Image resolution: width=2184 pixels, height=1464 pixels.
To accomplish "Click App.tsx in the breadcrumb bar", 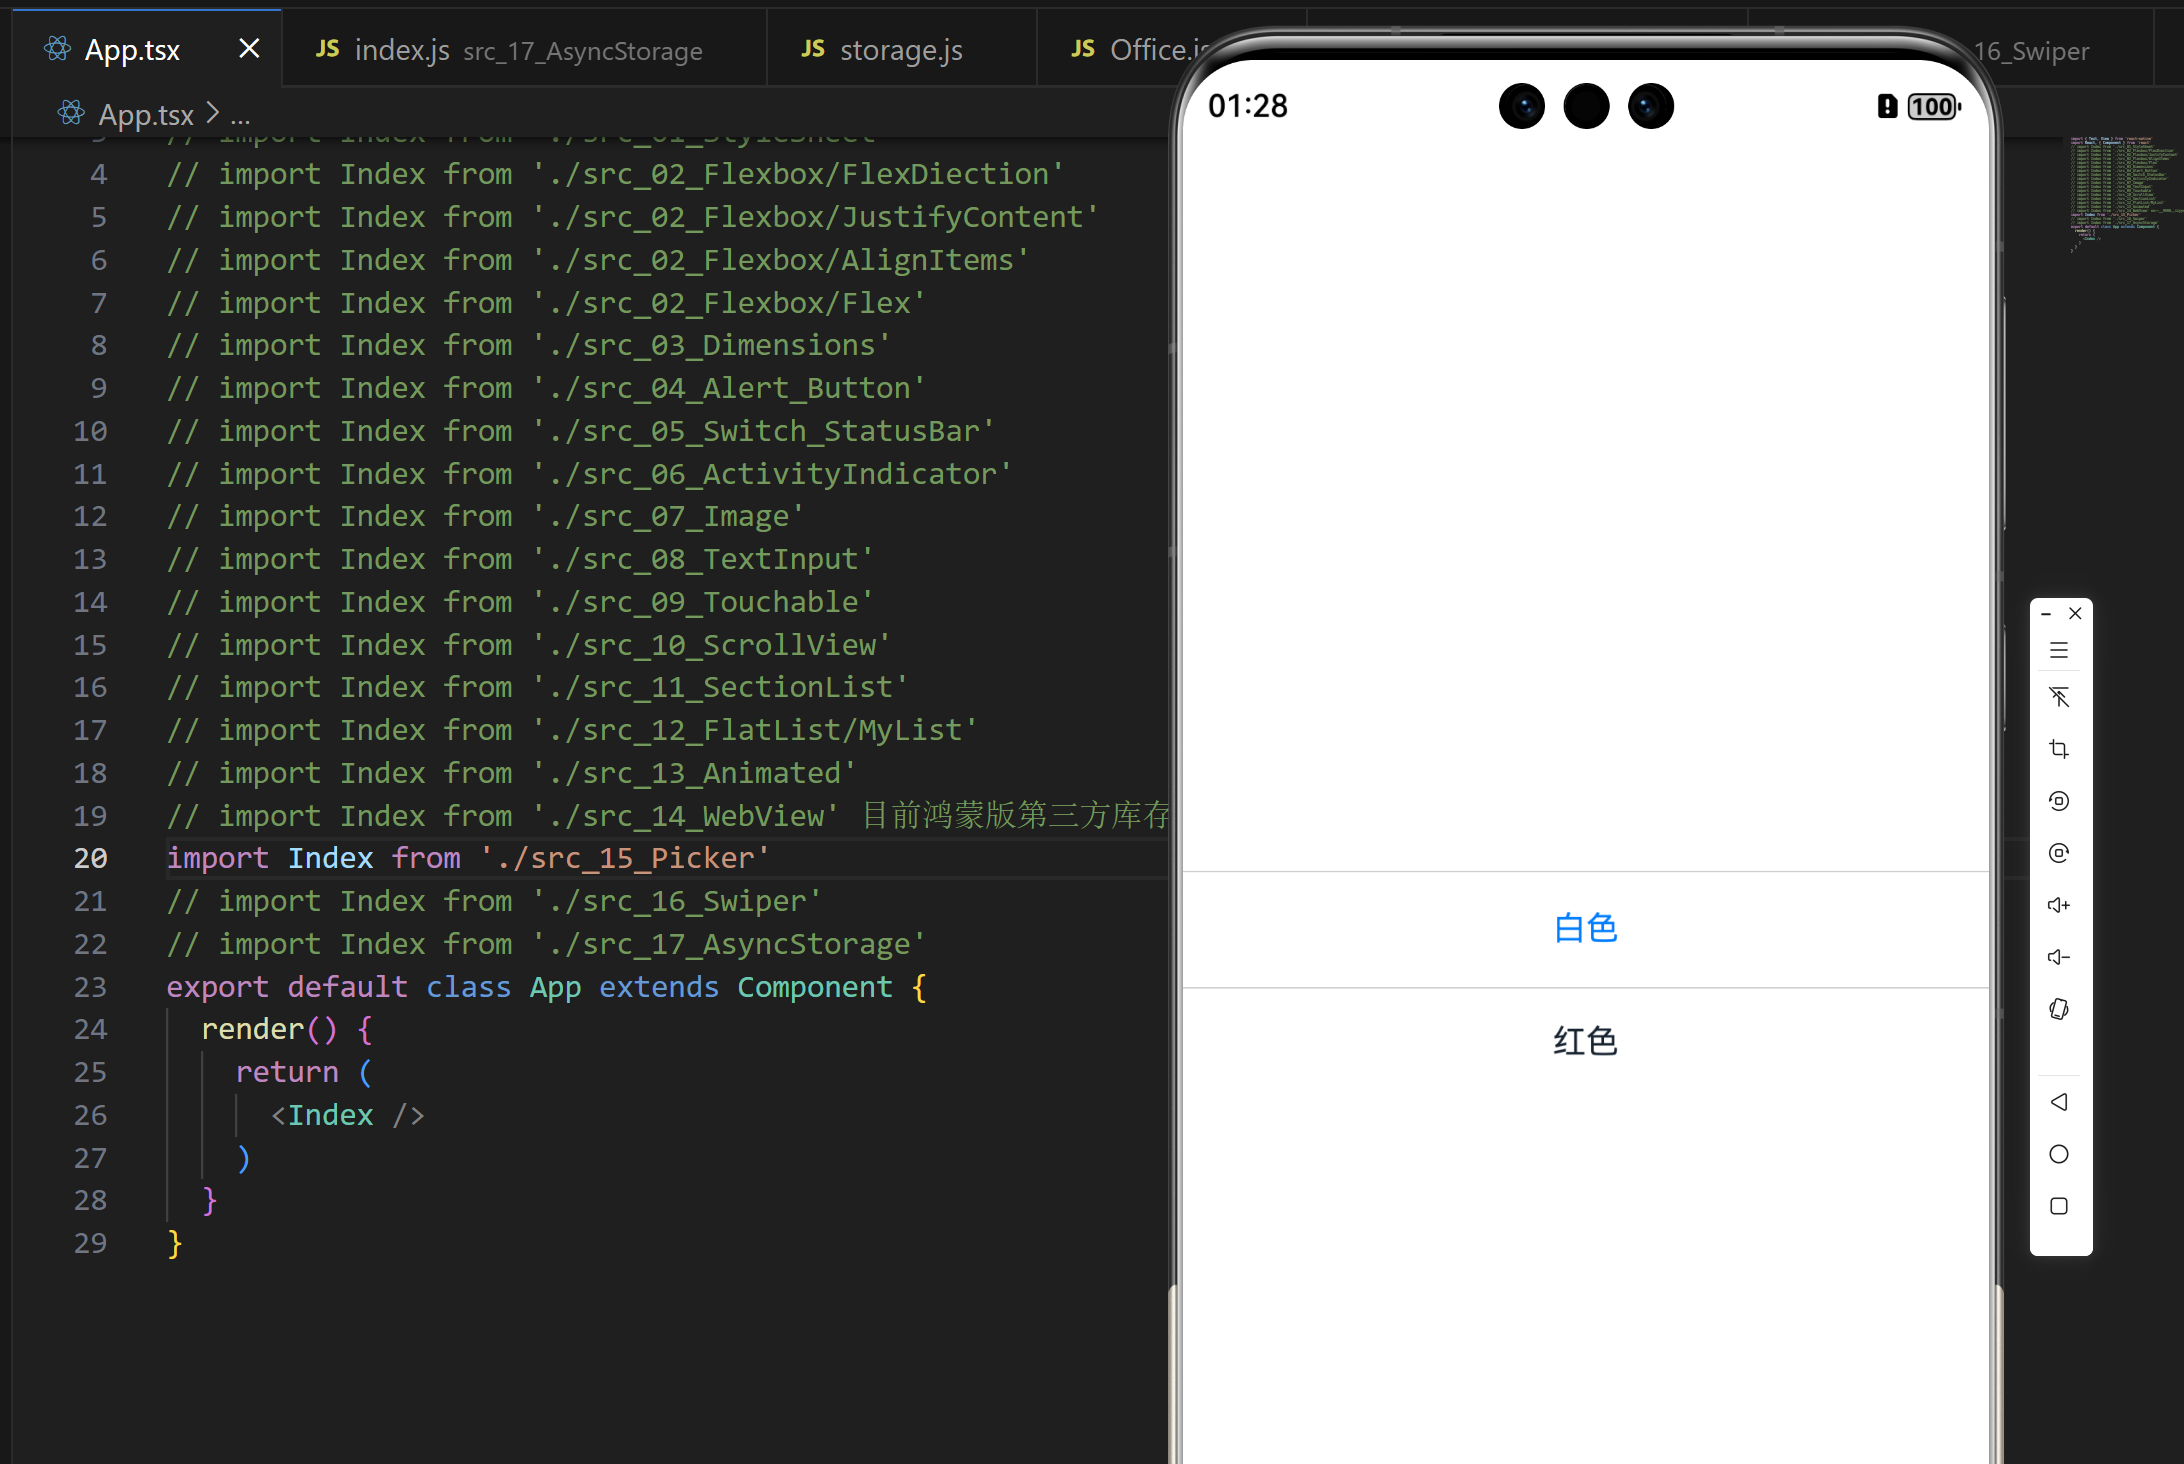I will click(x=146, y=115).
